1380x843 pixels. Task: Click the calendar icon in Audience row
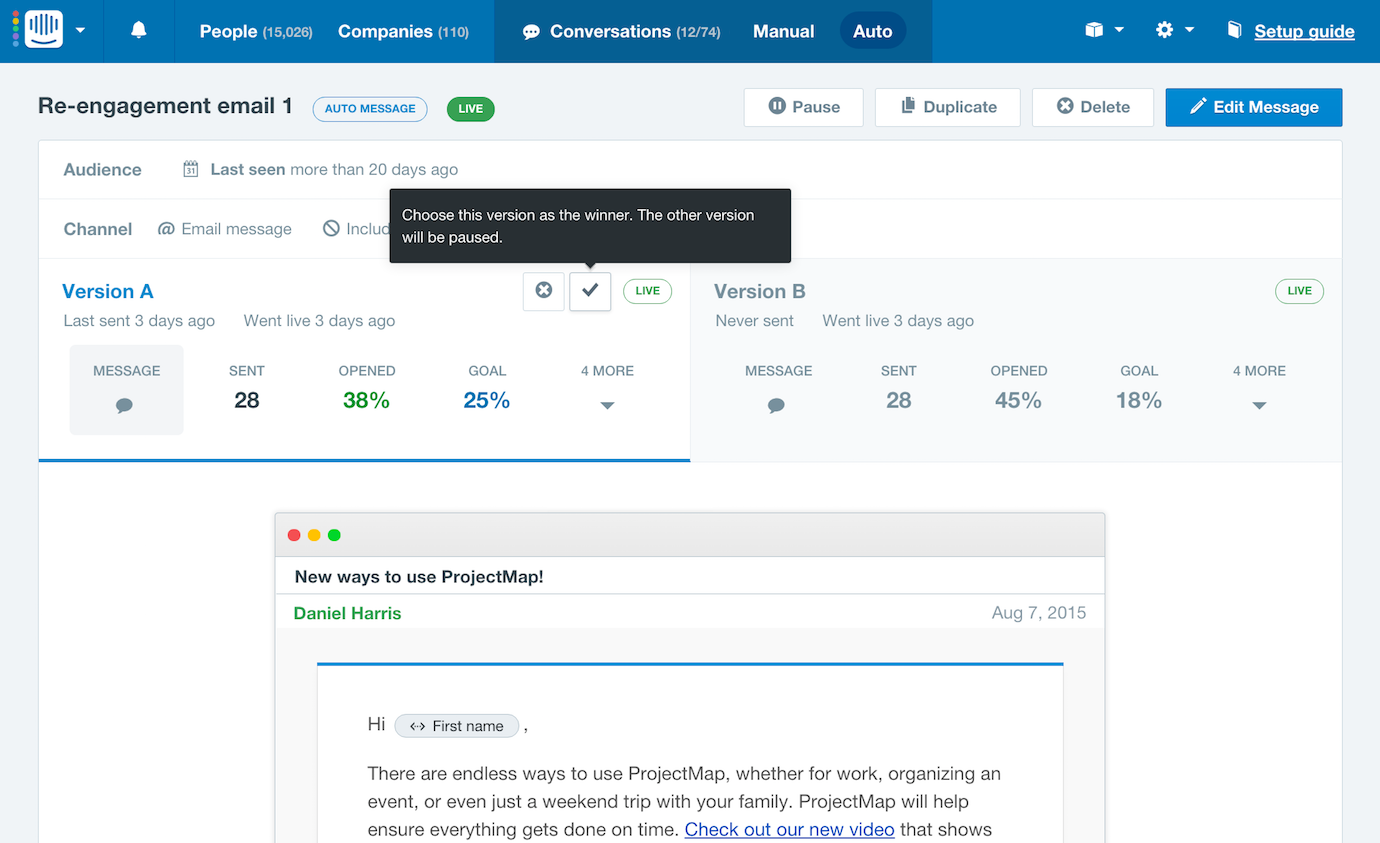click(x=190, y=169)
